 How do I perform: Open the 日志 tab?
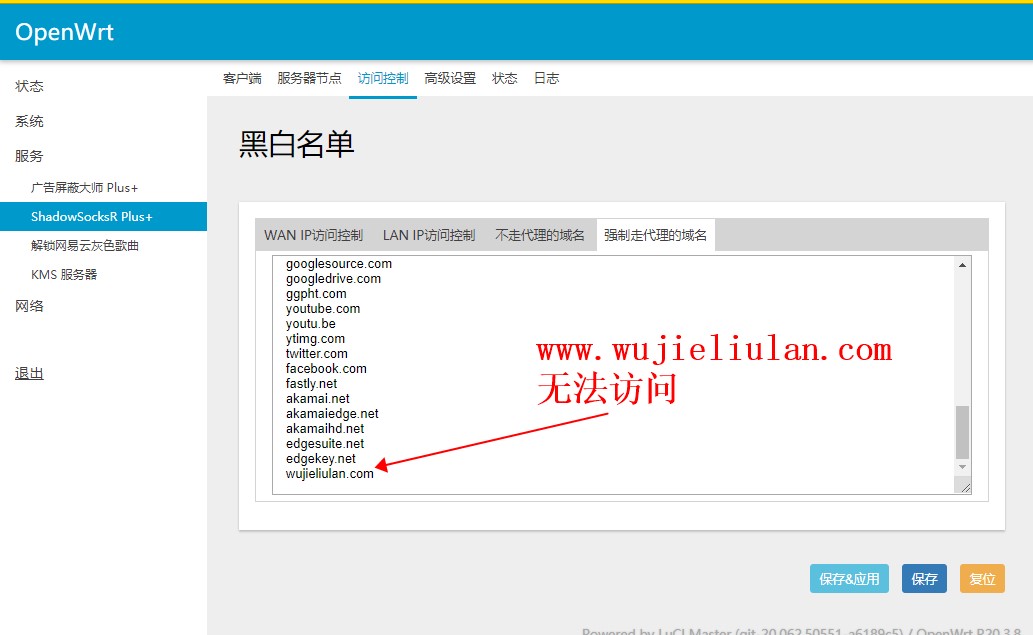pyautogui.click(x=546, y=76)
